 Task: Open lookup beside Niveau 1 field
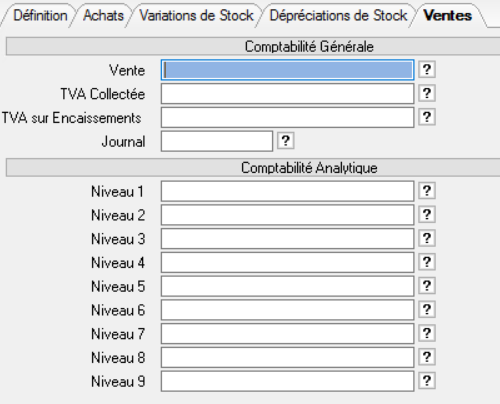pyautogui.click(x=427, y=191)
